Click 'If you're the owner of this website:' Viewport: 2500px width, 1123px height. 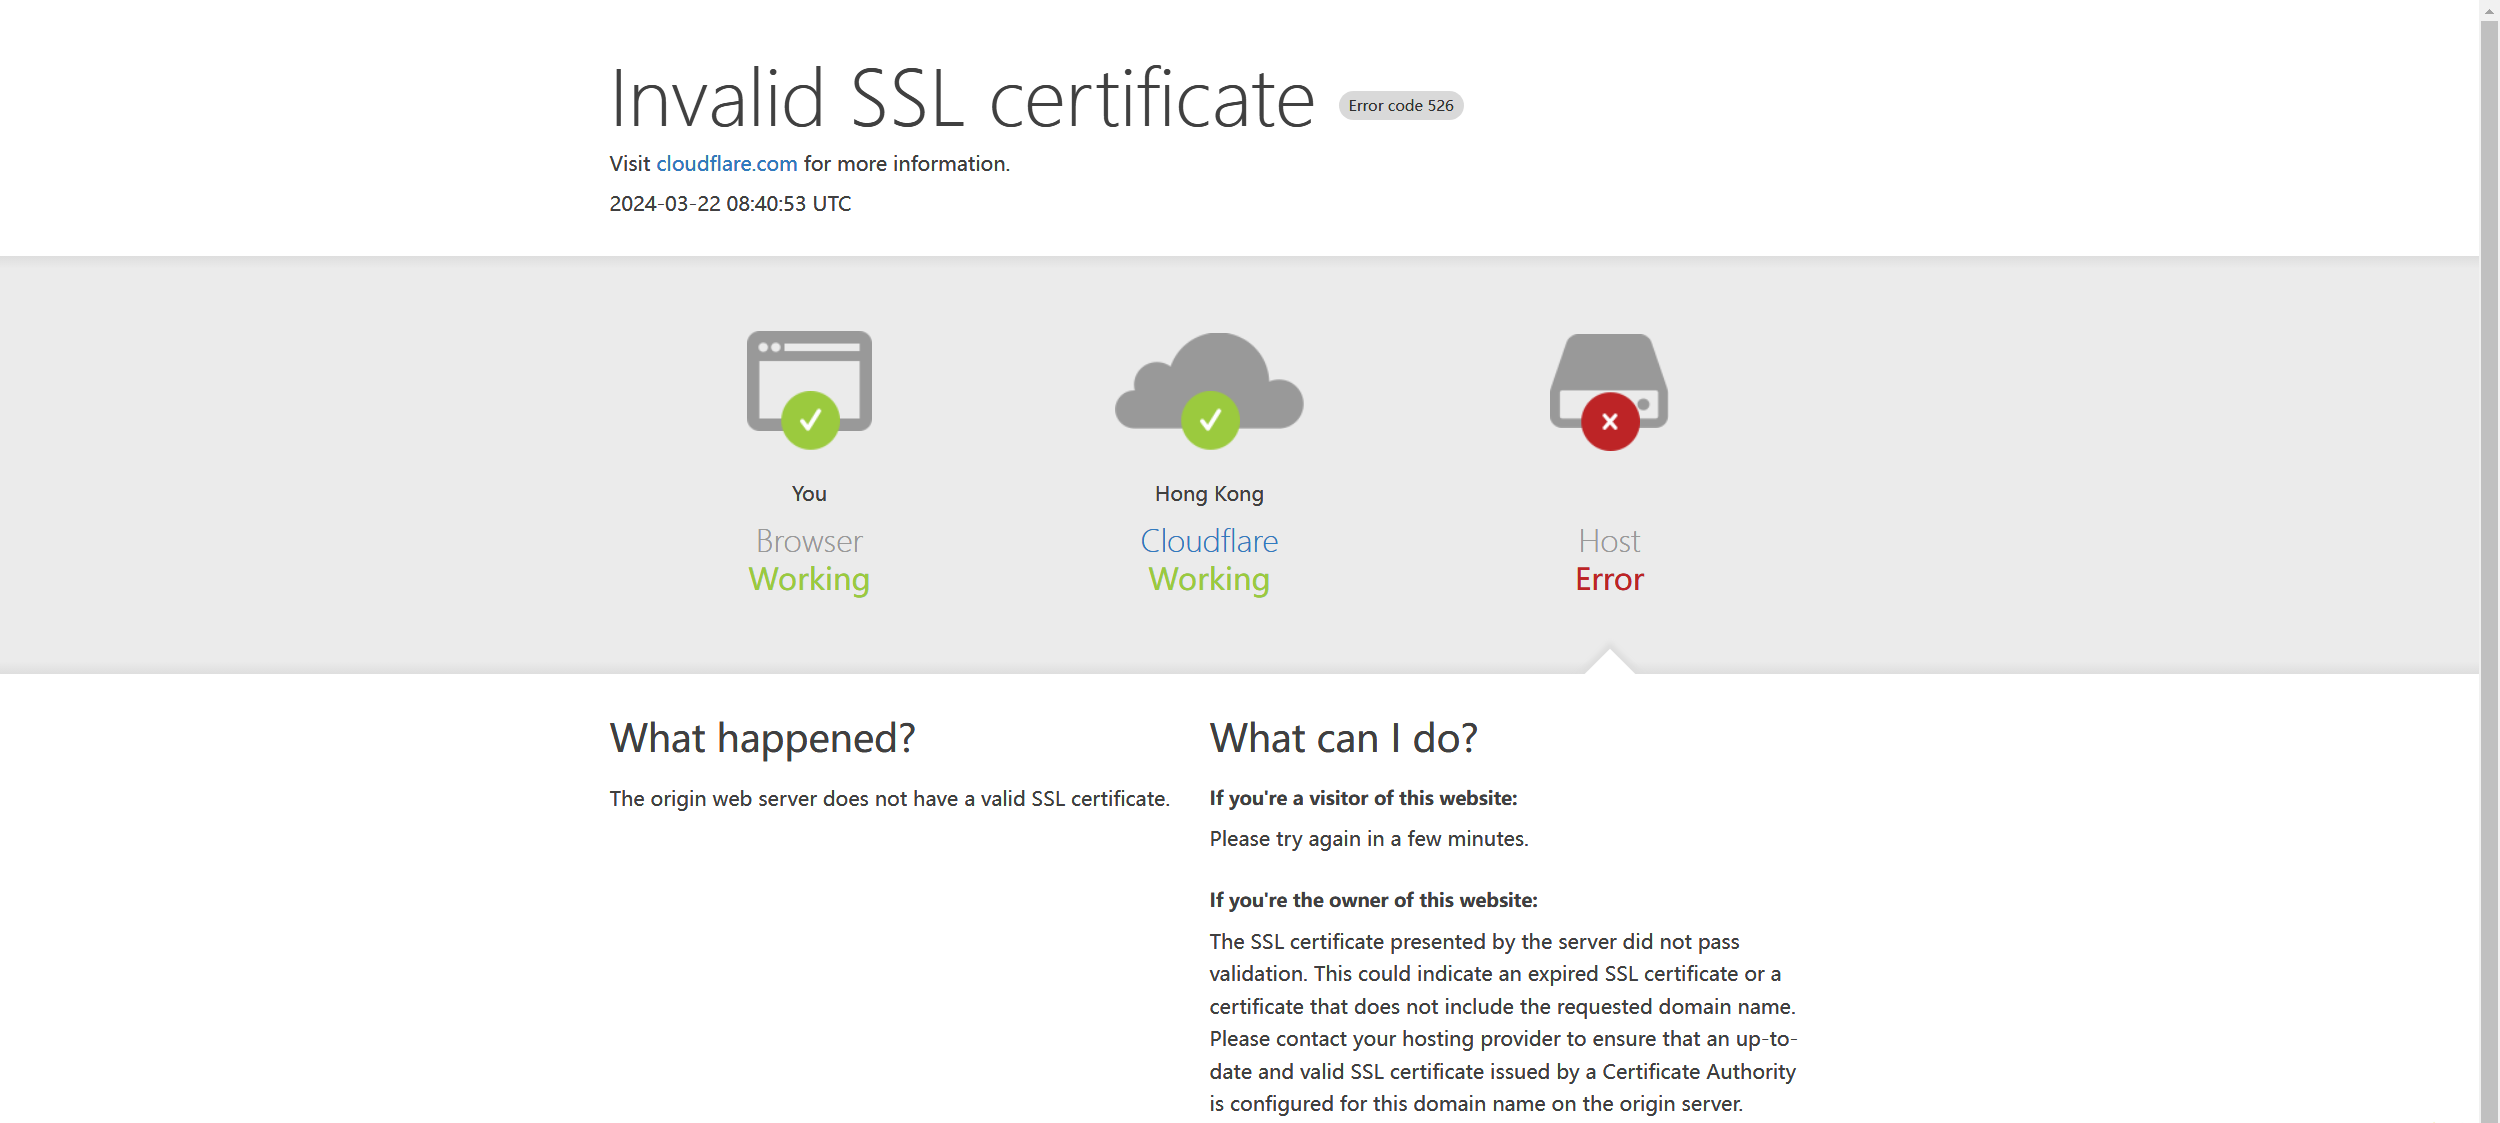click(x=1373, y=900)
